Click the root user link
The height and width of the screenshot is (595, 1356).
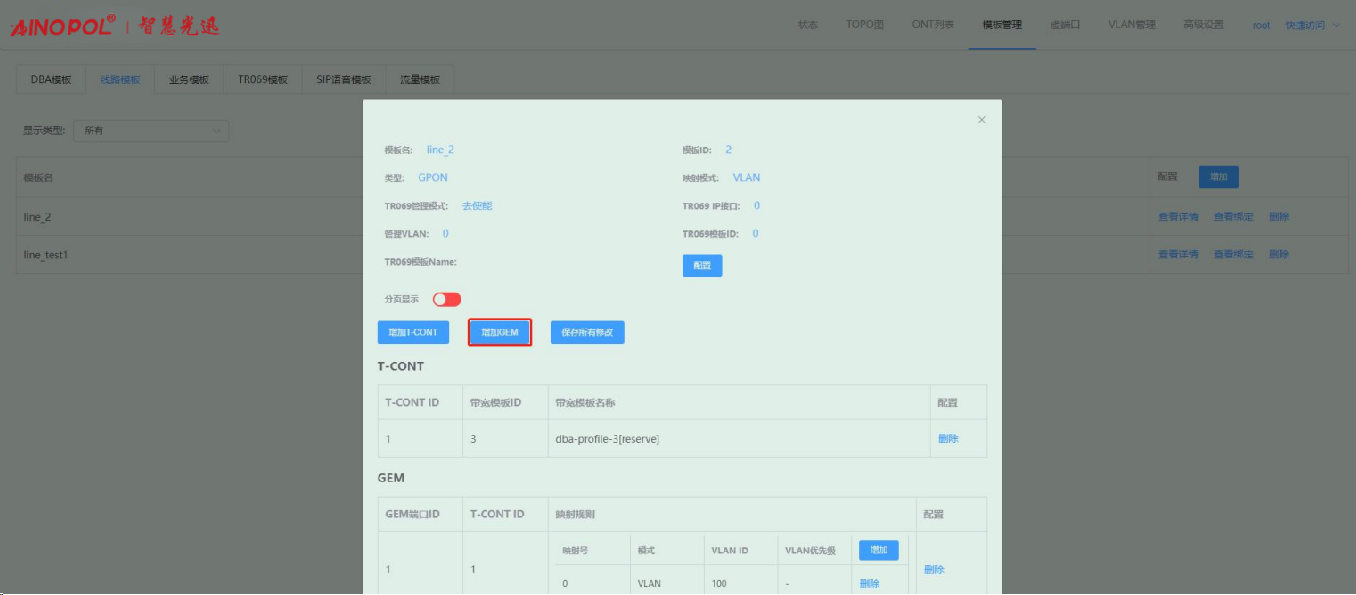[x=1261, y=25]
